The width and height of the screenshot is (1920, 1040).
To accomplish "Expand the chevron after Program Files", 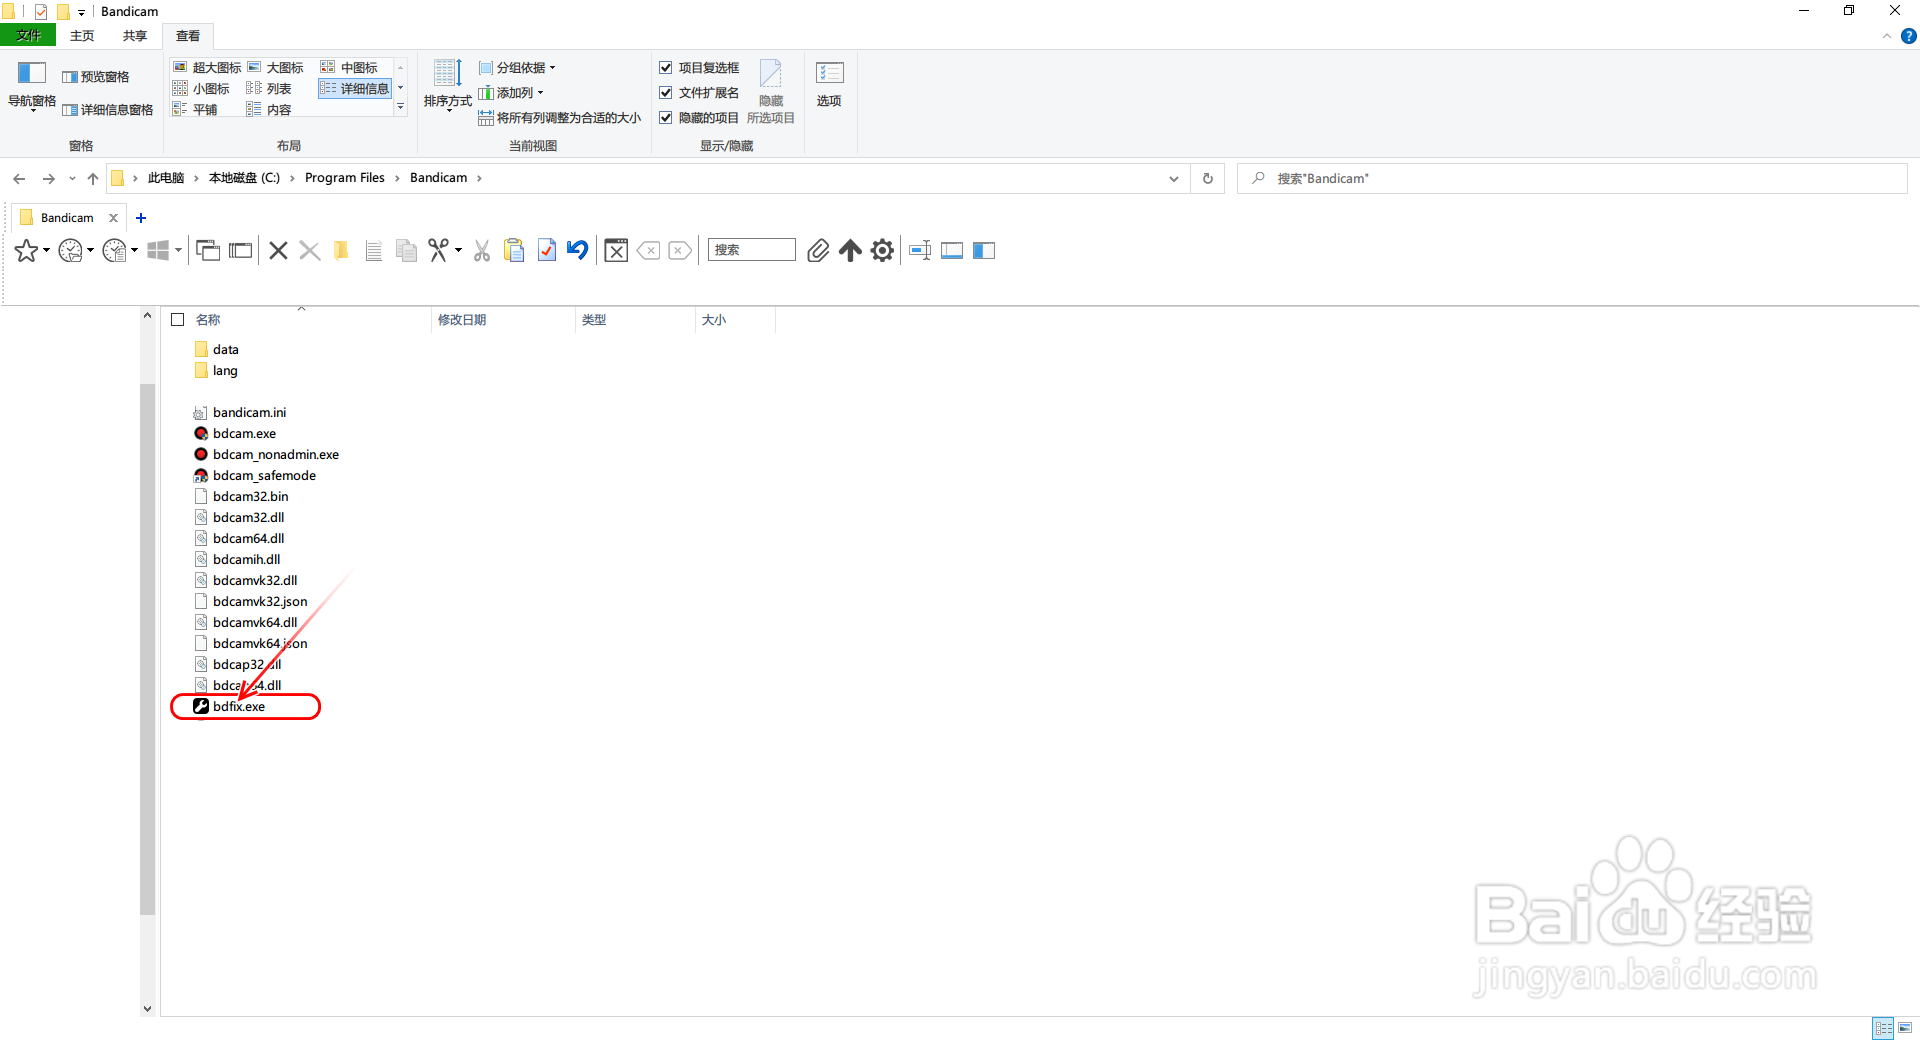I will pyautogui.click(x=397, y=179).
